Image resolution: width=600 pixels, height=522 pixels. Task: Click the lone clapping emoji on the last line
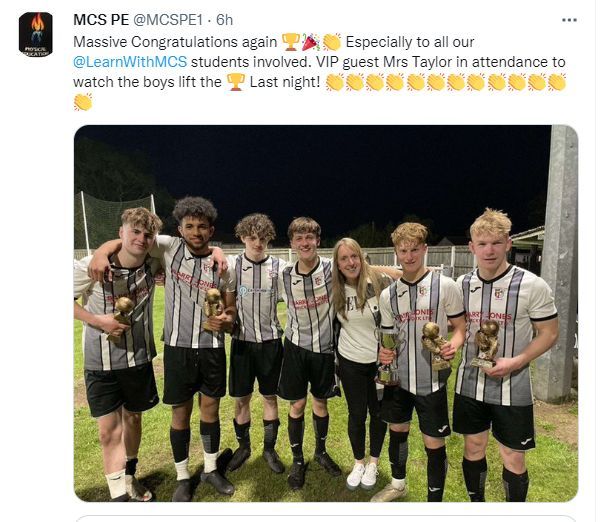point(83,102)
